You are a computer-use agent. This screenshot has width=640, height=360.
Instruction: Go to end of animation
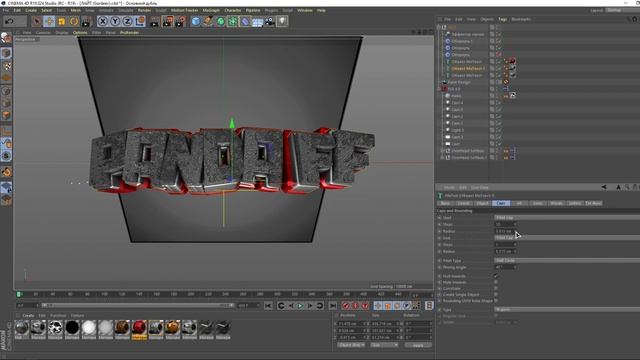[333, 305]
